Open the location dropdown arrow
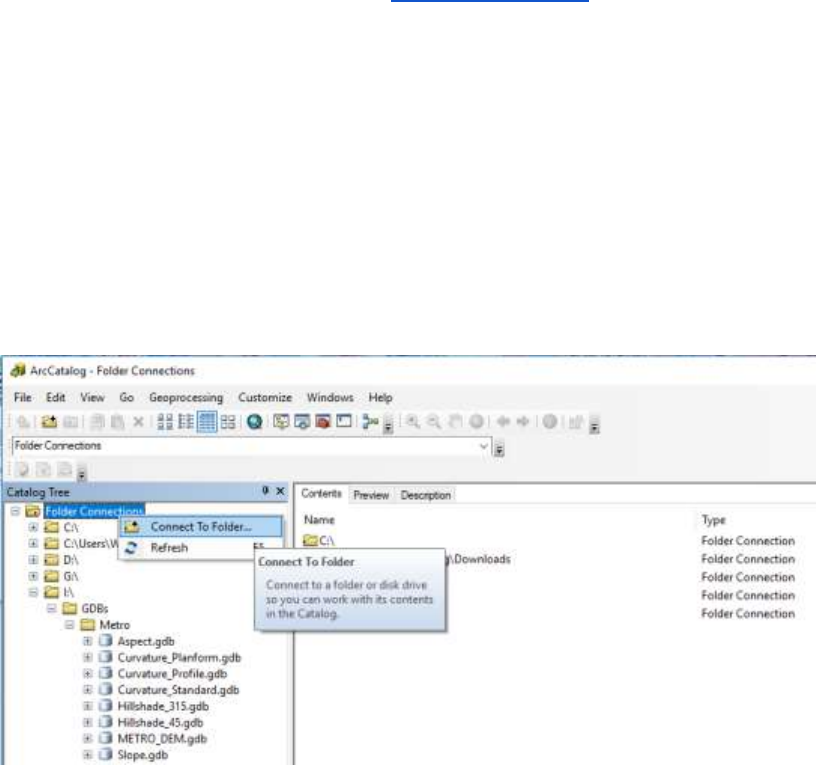 click(483, 446)
